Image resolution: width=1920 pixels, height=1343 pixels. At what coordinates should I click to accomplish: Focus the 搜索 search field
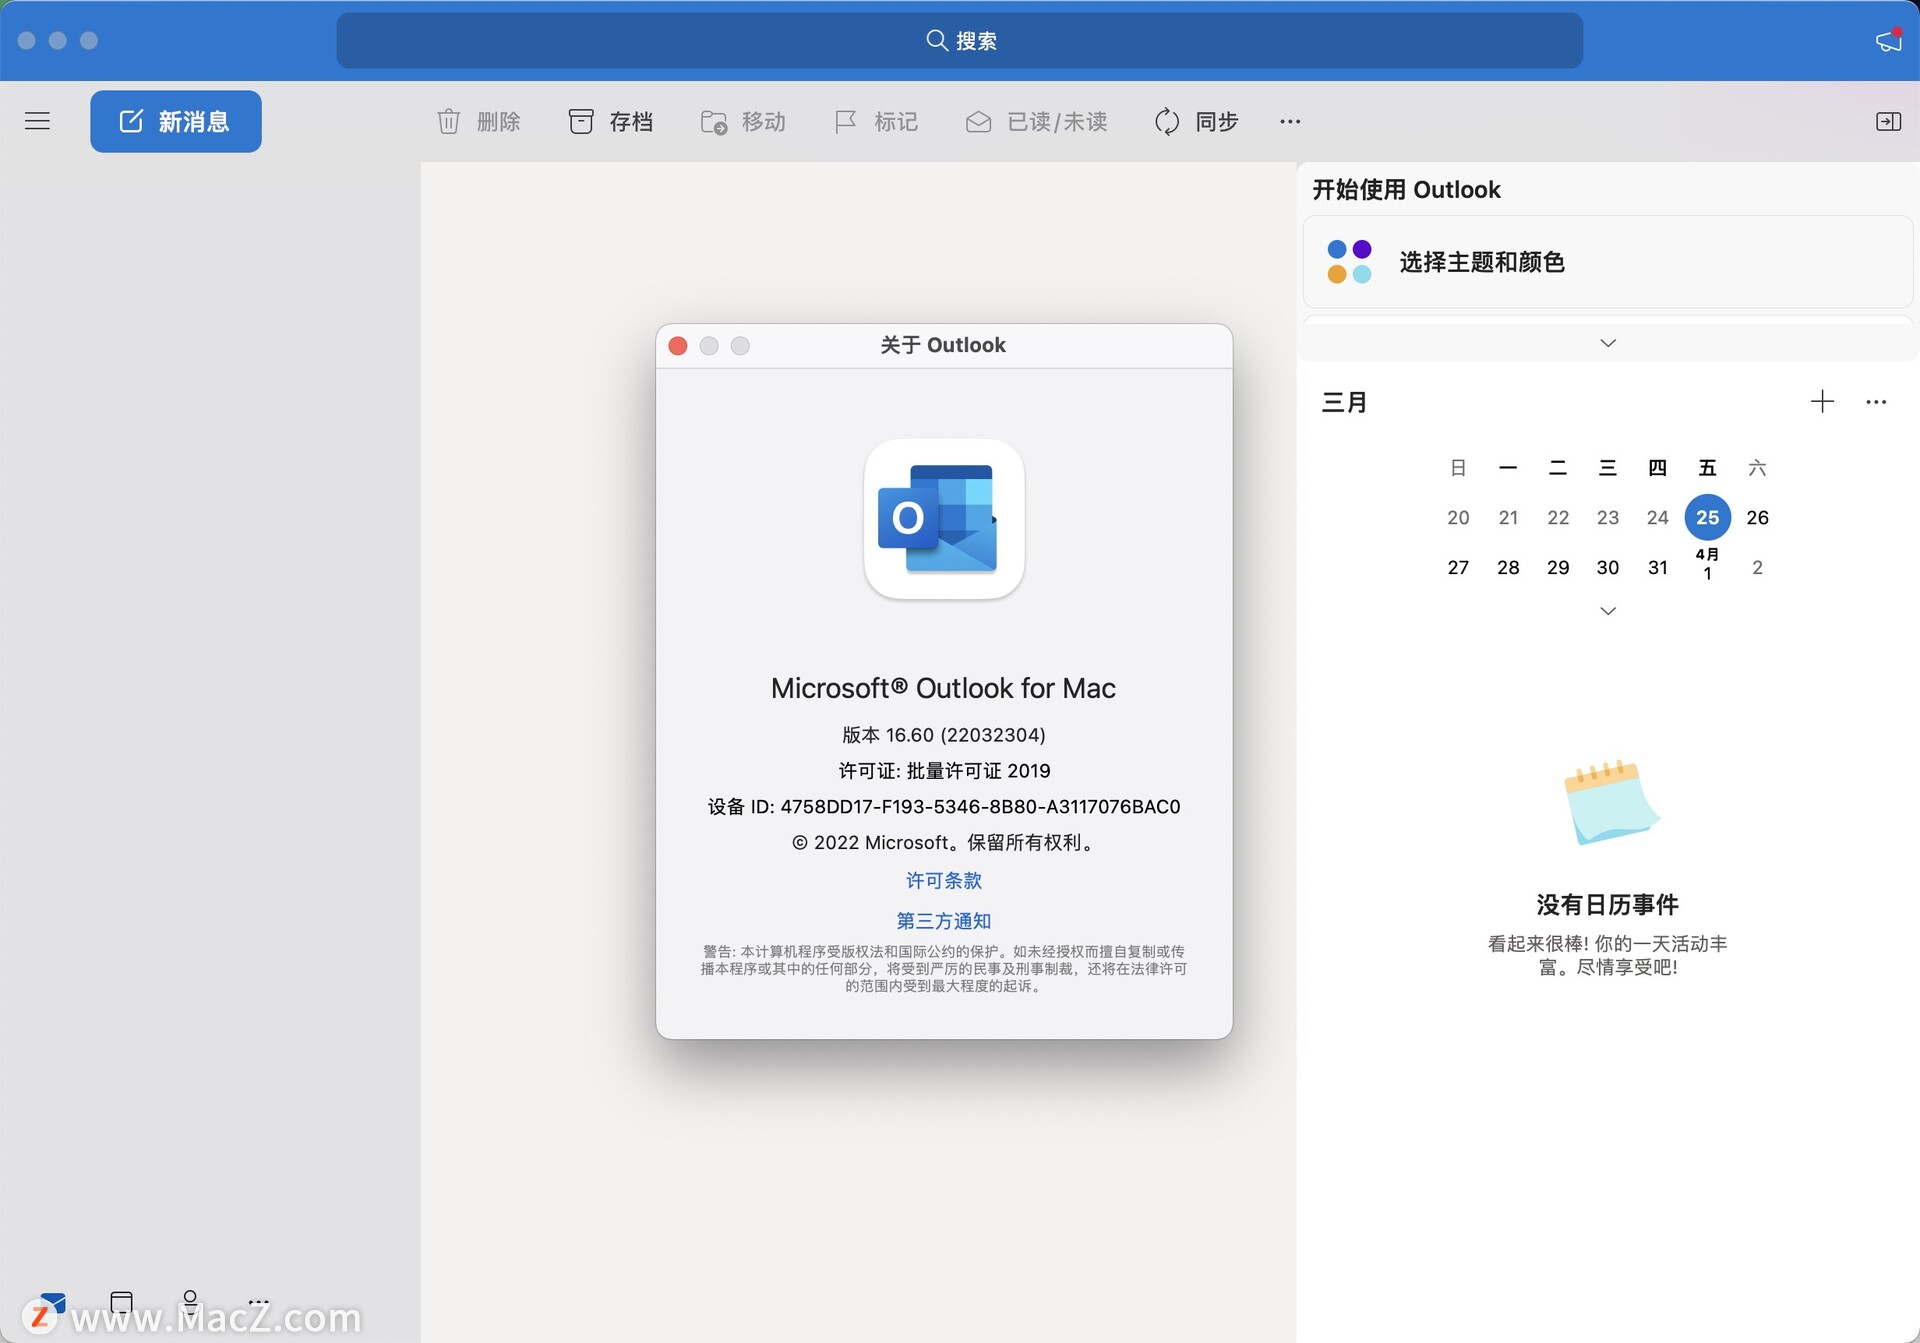[x=960, y=40]
